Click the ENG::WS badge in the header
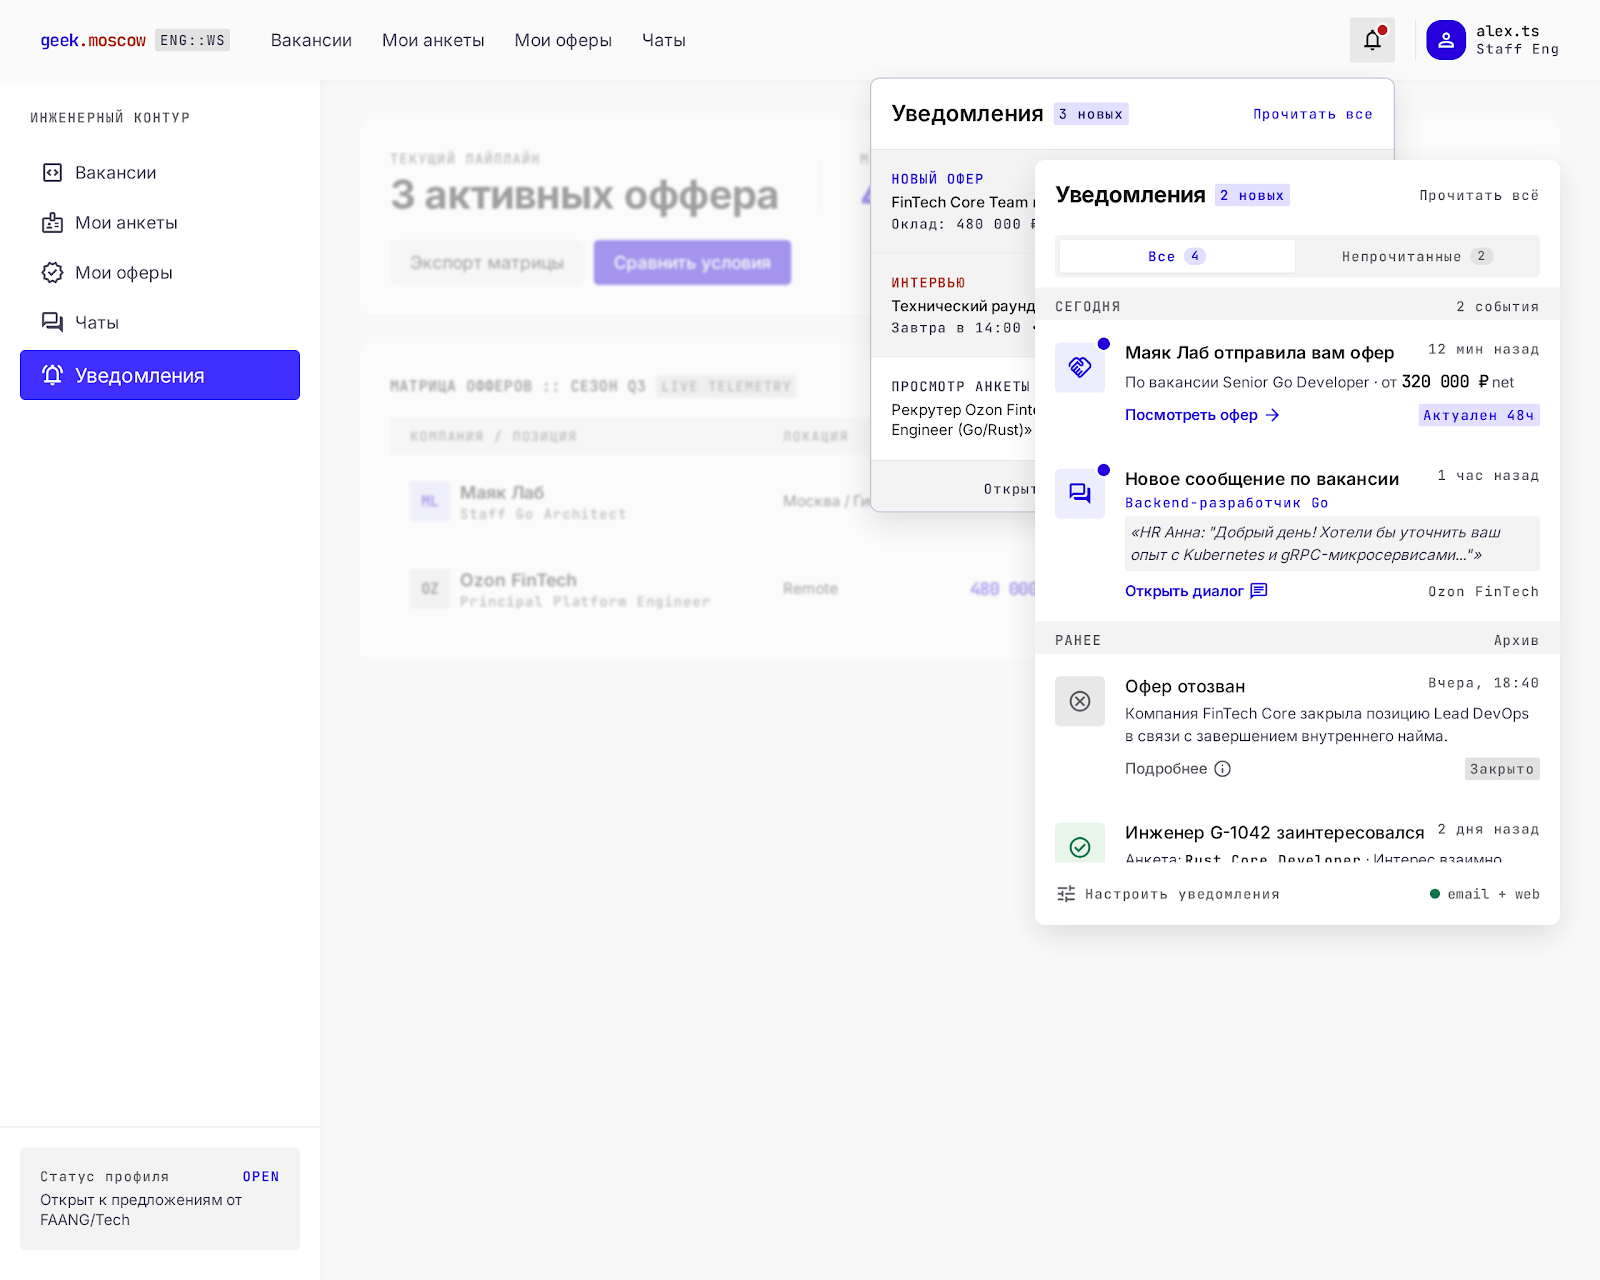Screen dimensions: 1600x1280 point(193,40)
